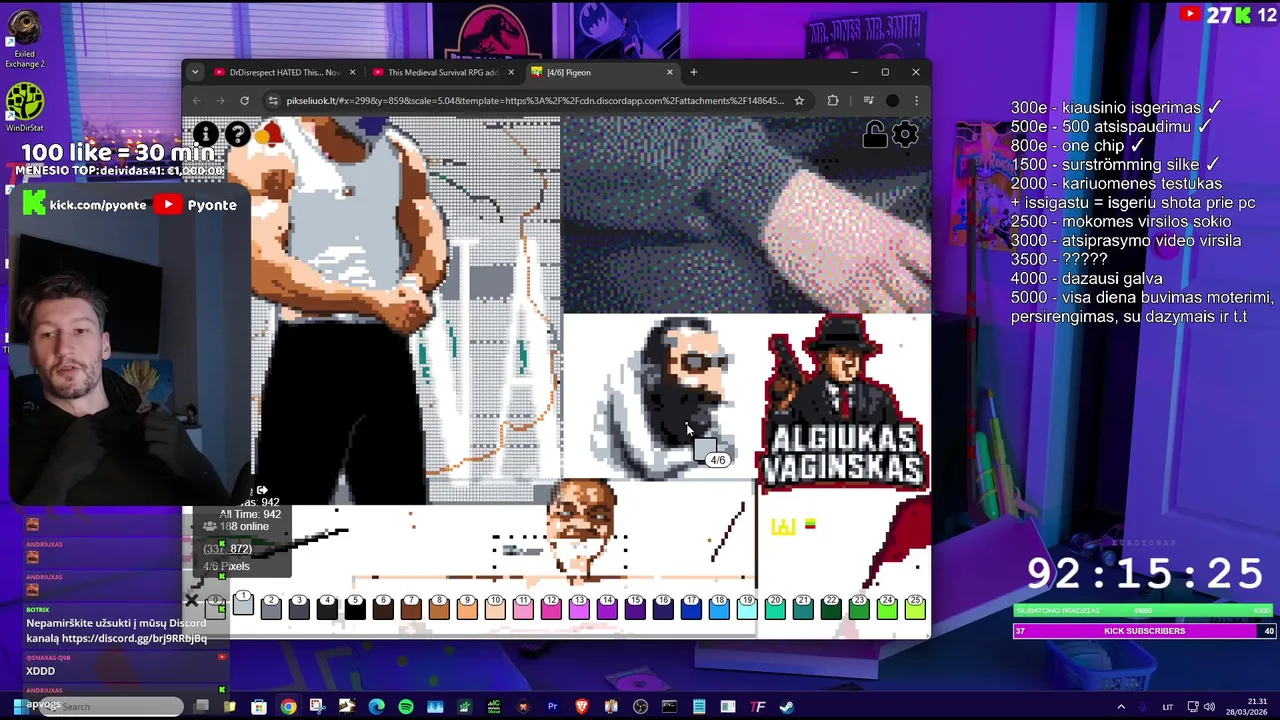The height and width of the screenshot is (720, 1280).
Task: Close the Medieval Survival RPG tab
Action: (x=511, y=72)
